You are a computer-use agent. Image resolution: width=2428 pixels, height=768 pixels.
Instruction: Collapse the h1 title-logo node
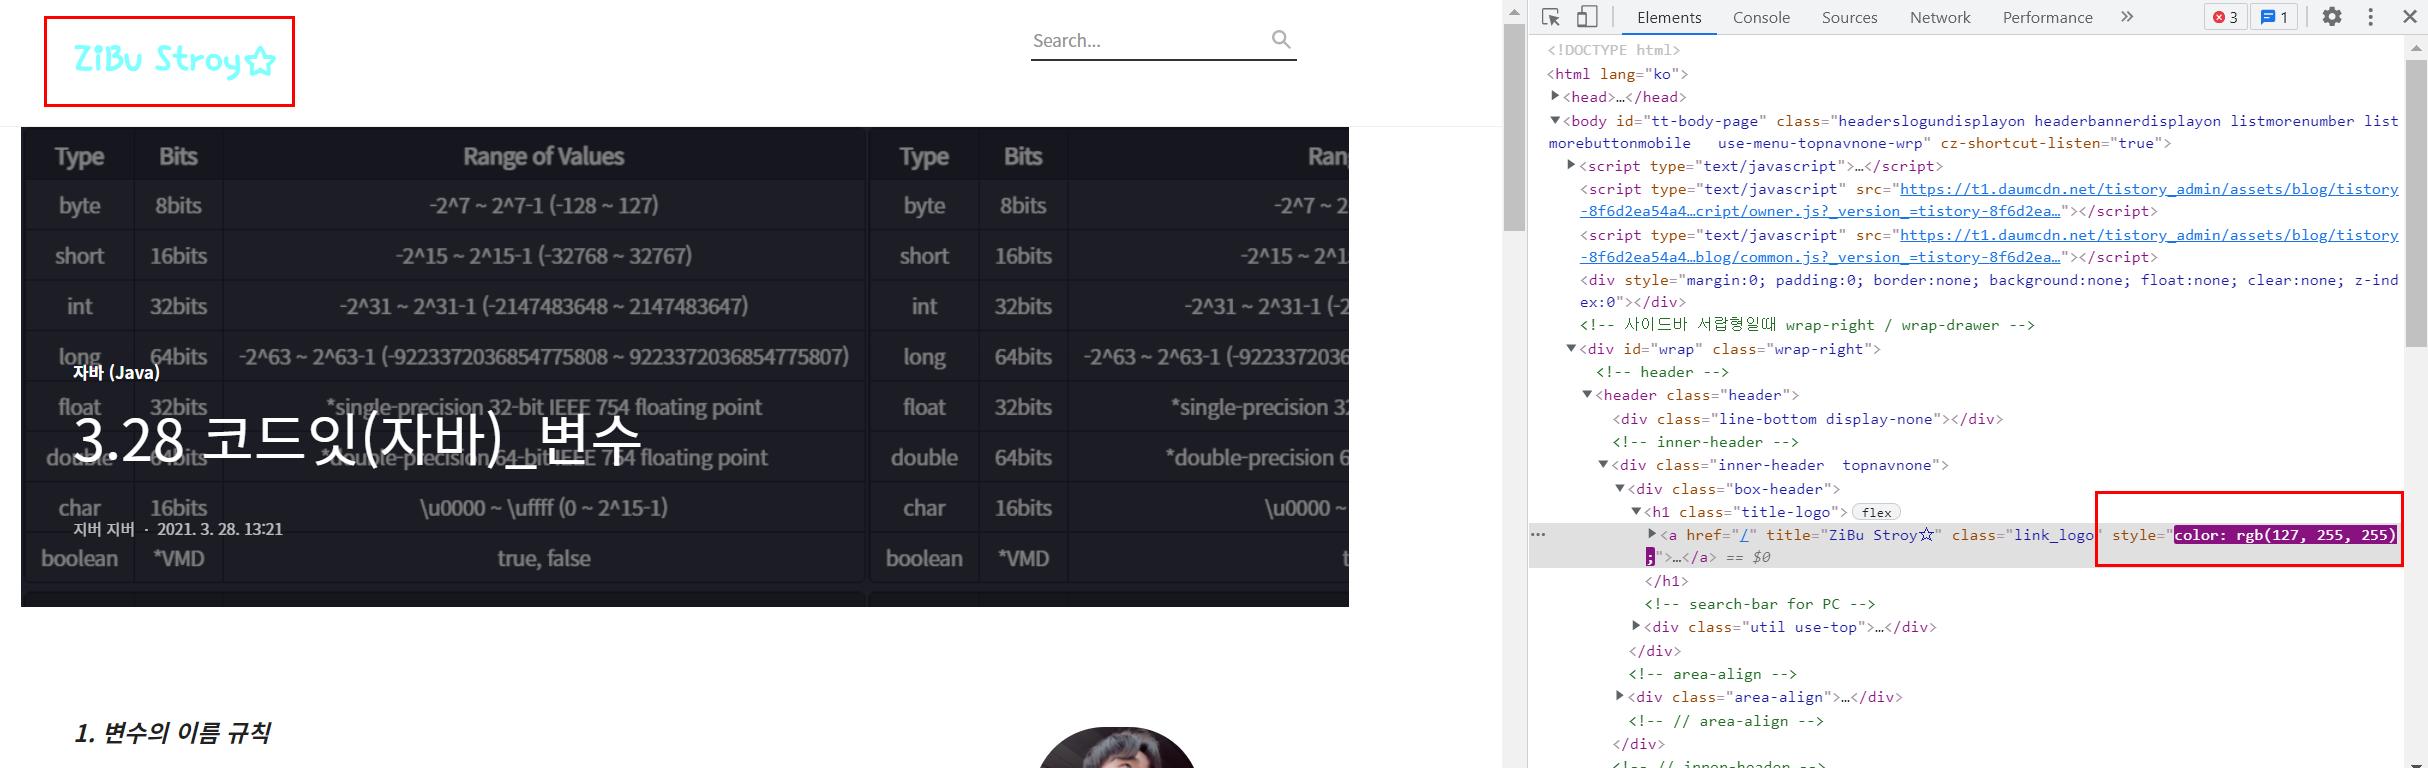click(x=1636, y=511)
